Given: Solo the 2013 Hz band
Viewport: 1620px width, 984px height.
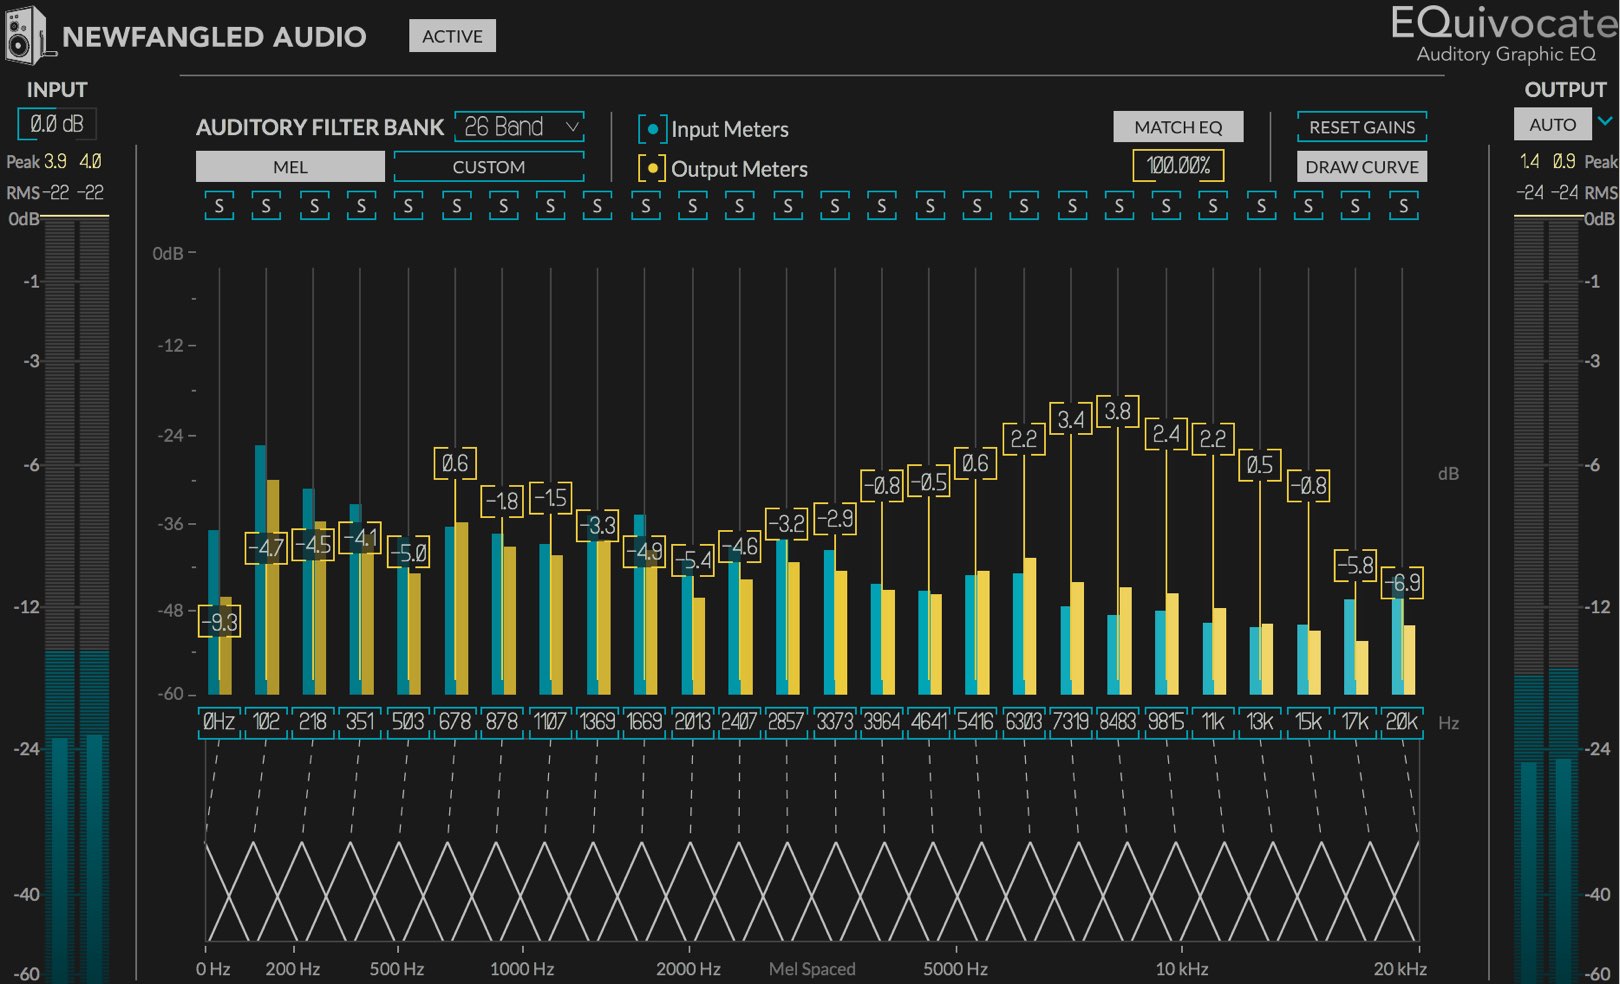Looking at the screenshot, I should click(x=693, y=206).
